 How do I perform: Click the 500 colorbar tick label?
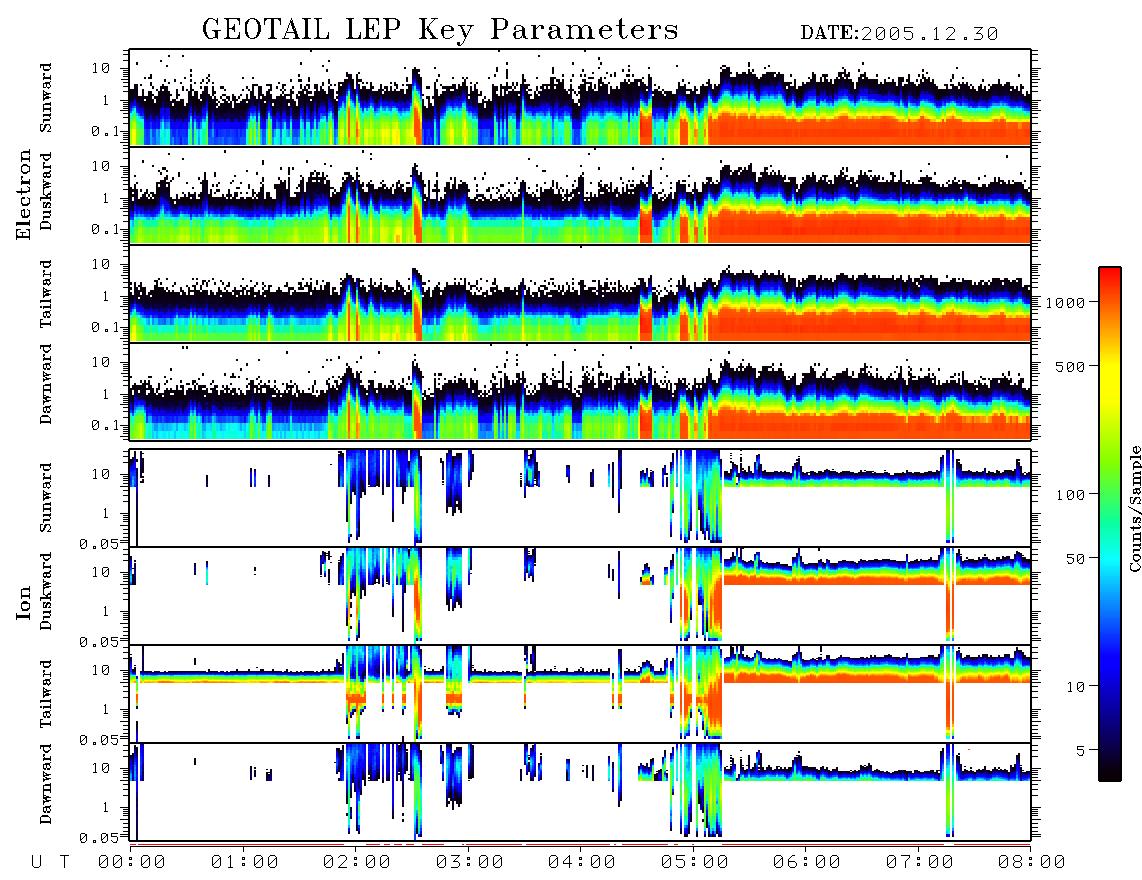point(1071,366)
